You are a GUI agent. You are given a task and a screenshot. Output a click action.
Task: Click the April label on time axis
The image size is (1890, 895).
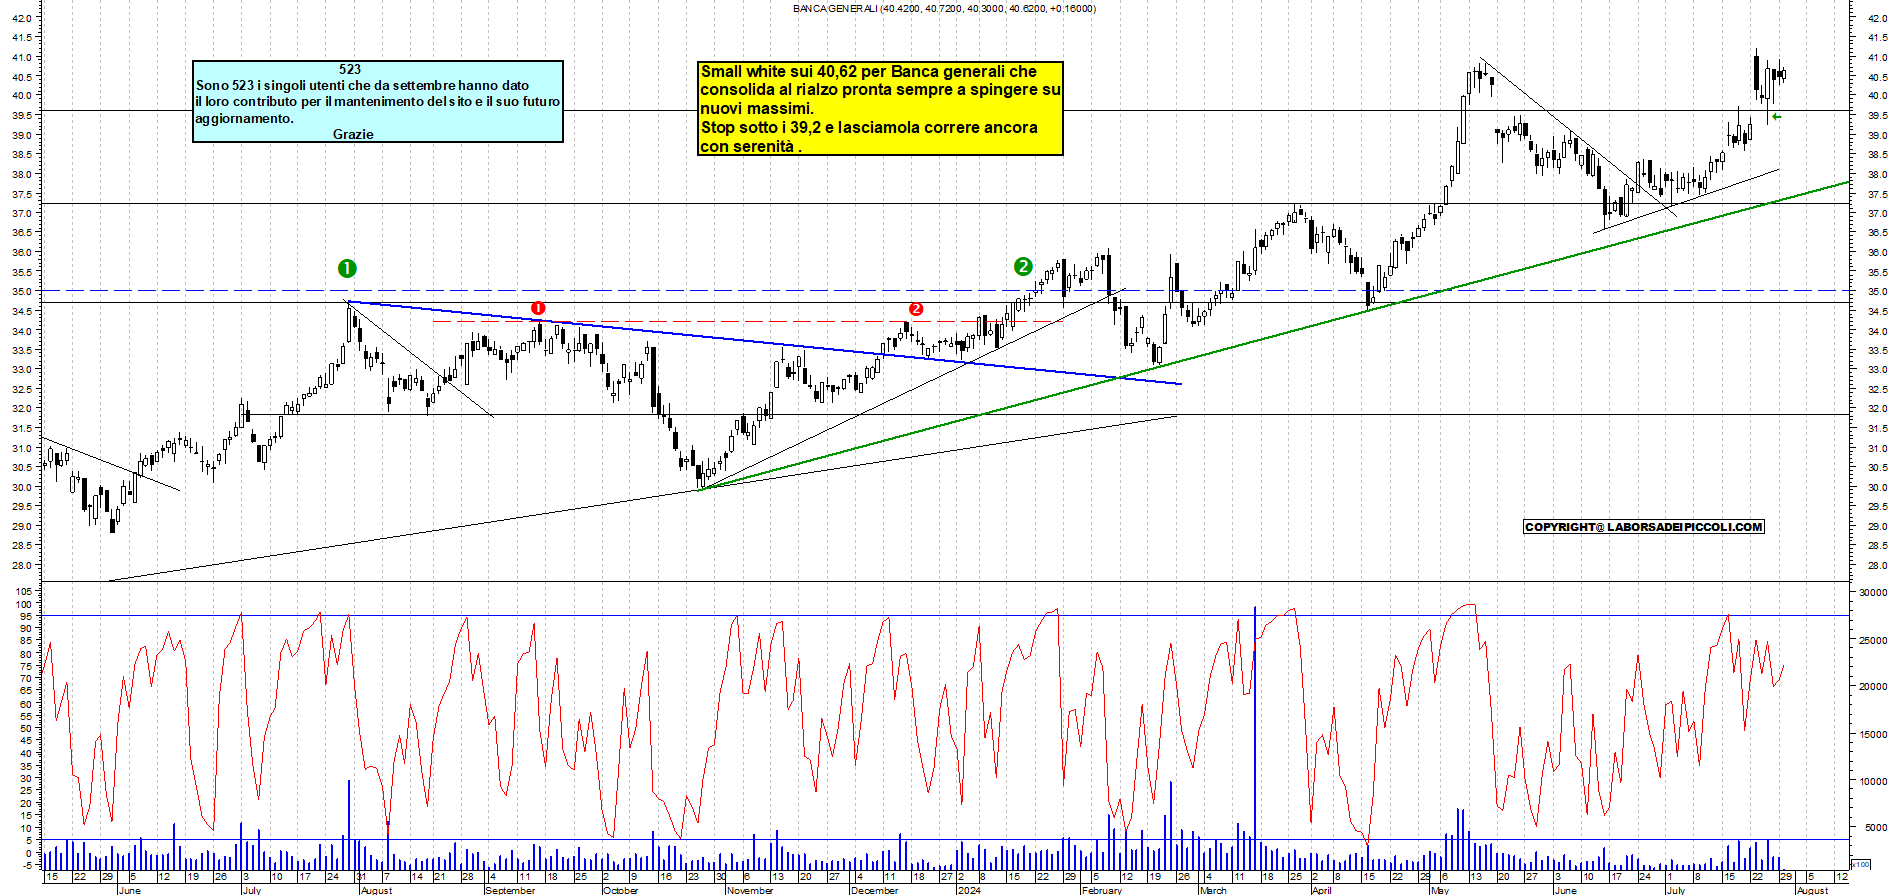click(1322, 890)
